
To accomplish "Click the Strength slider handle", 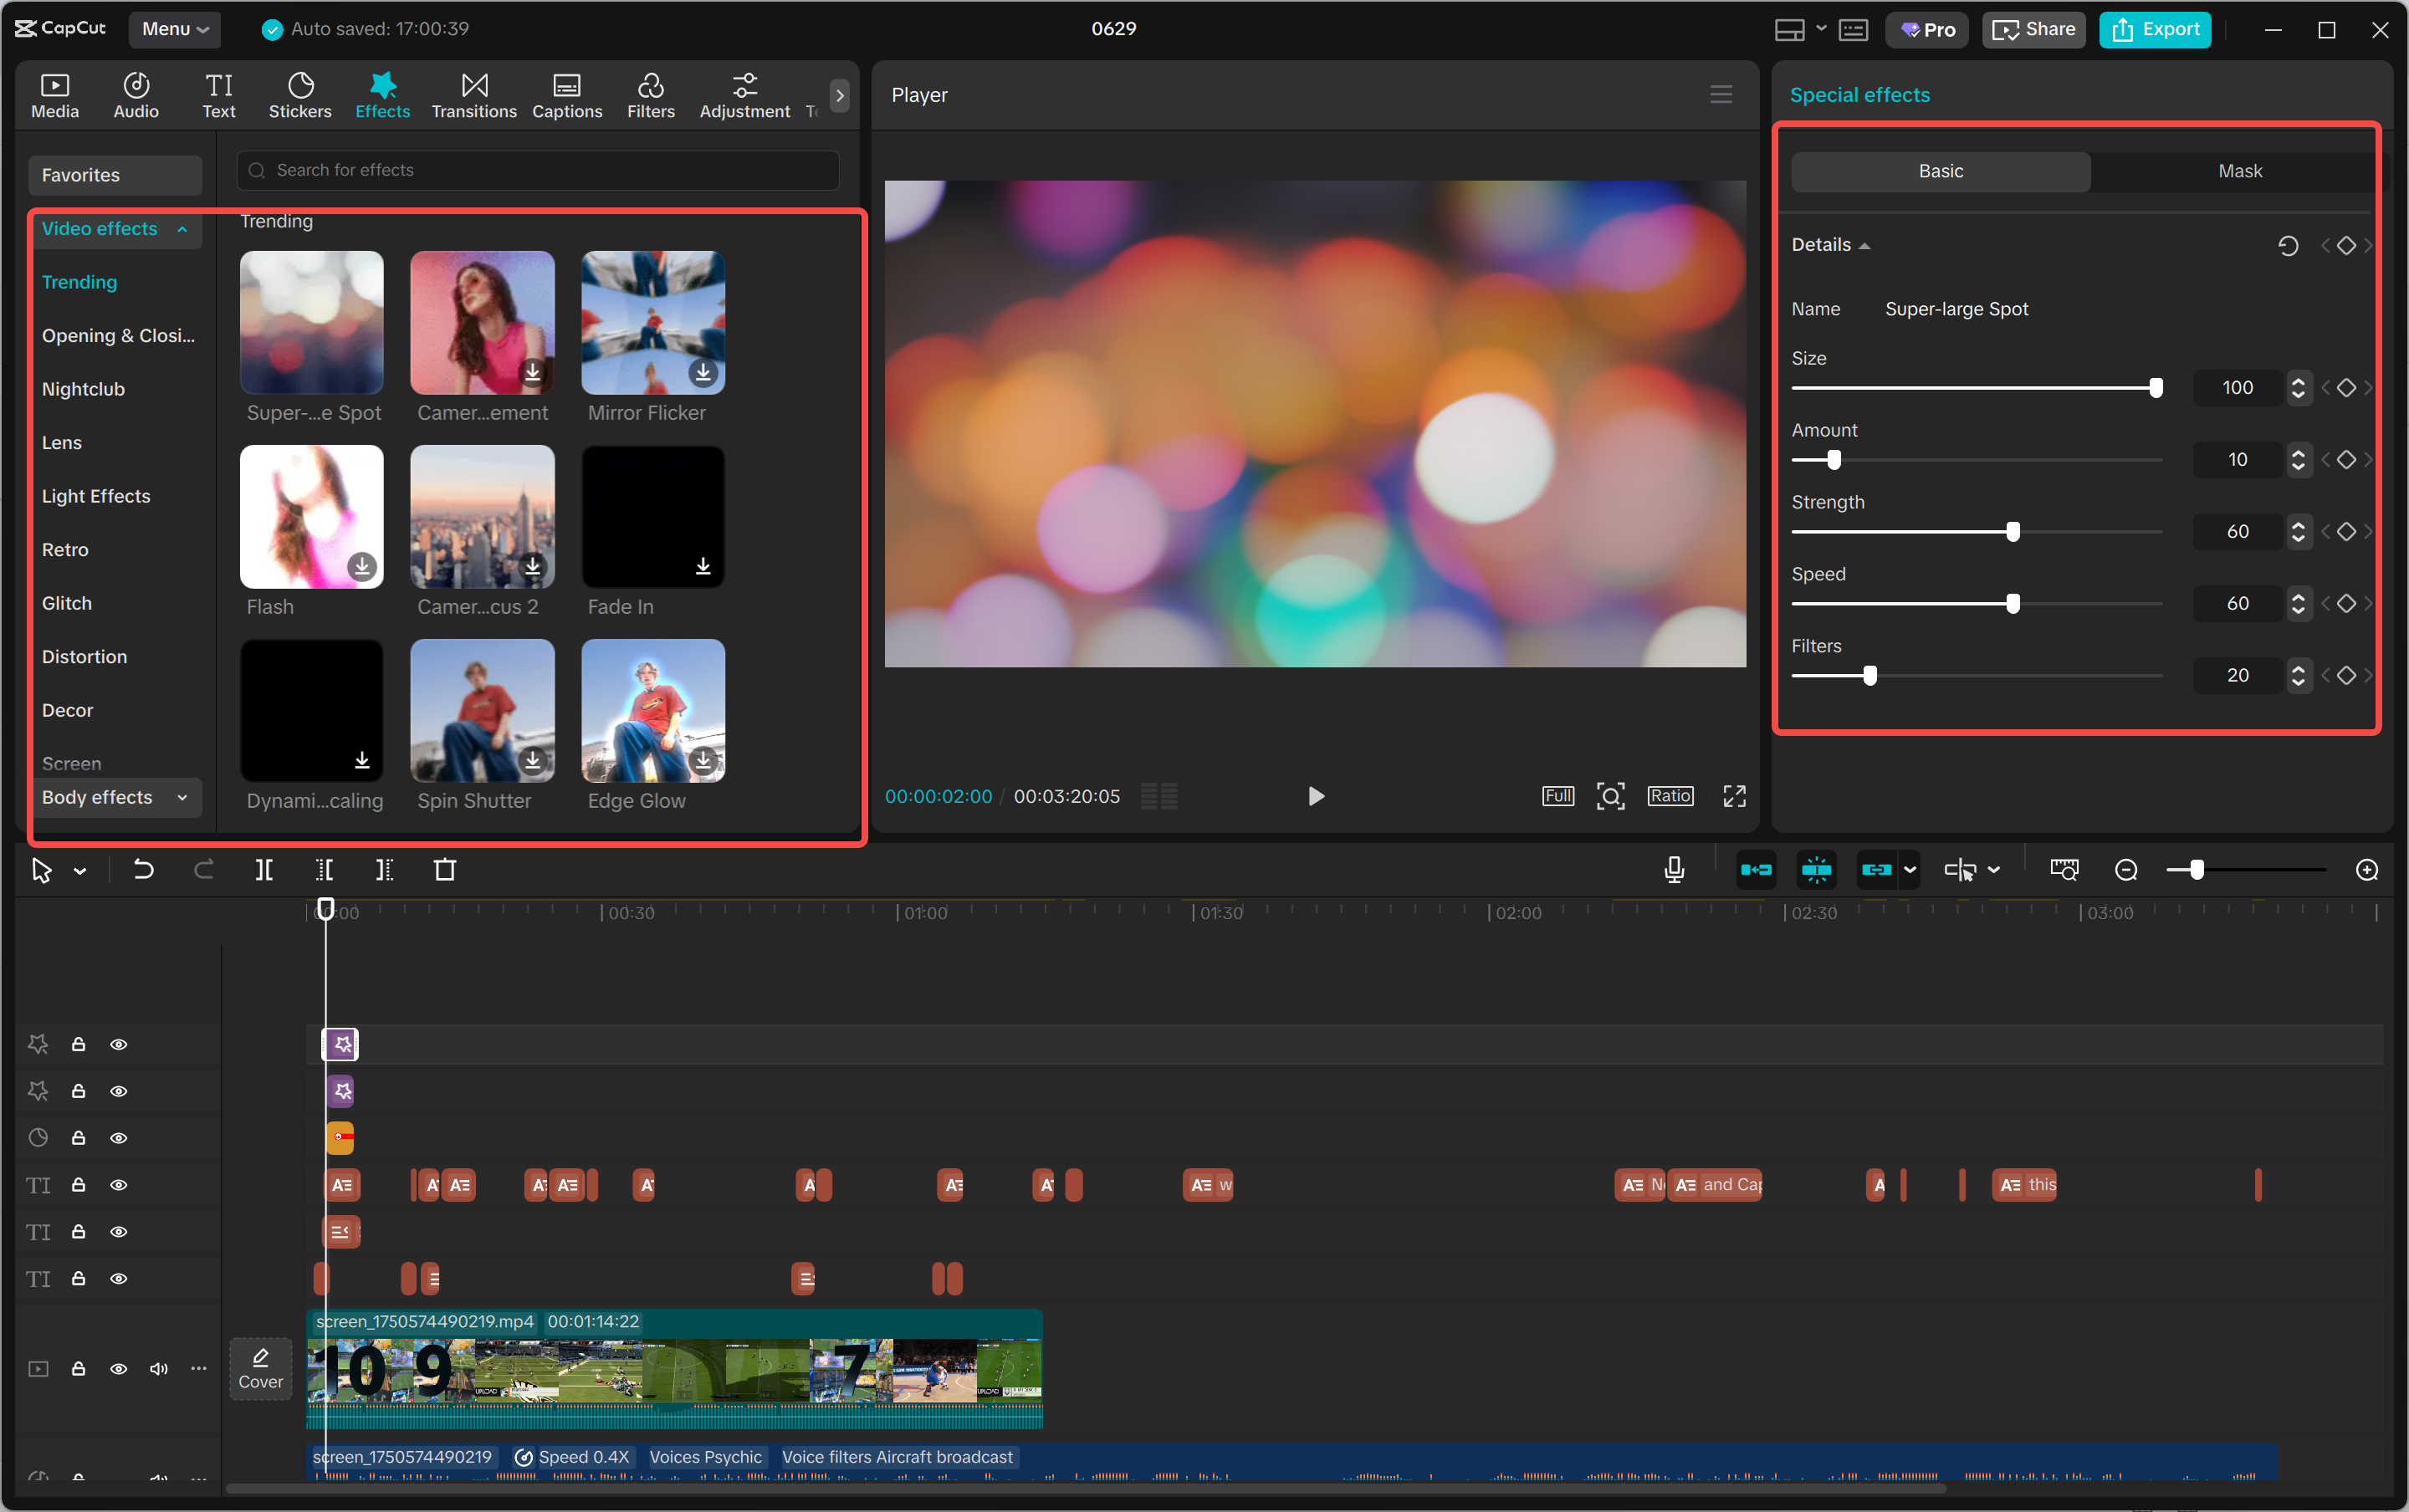I will coord(2012,531).
